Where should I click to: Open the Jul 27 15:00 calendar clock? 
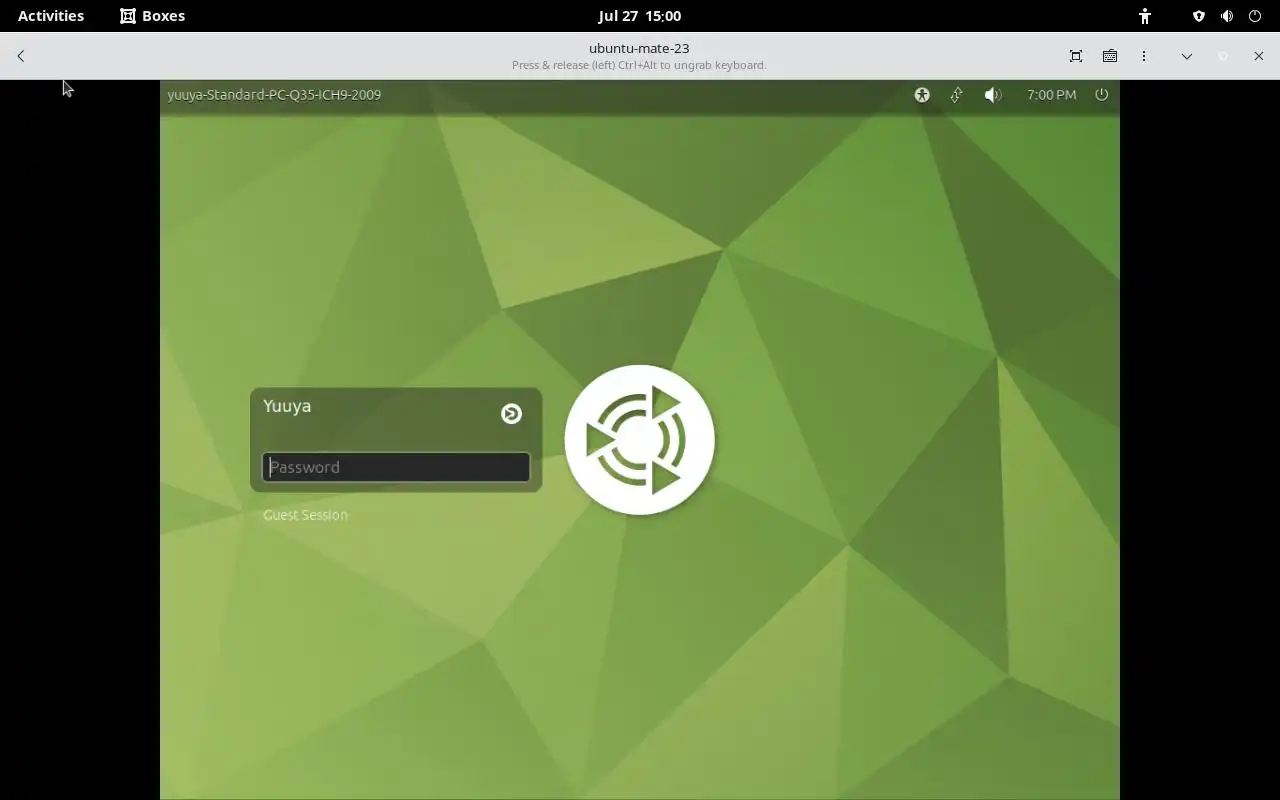click(640, 16)
